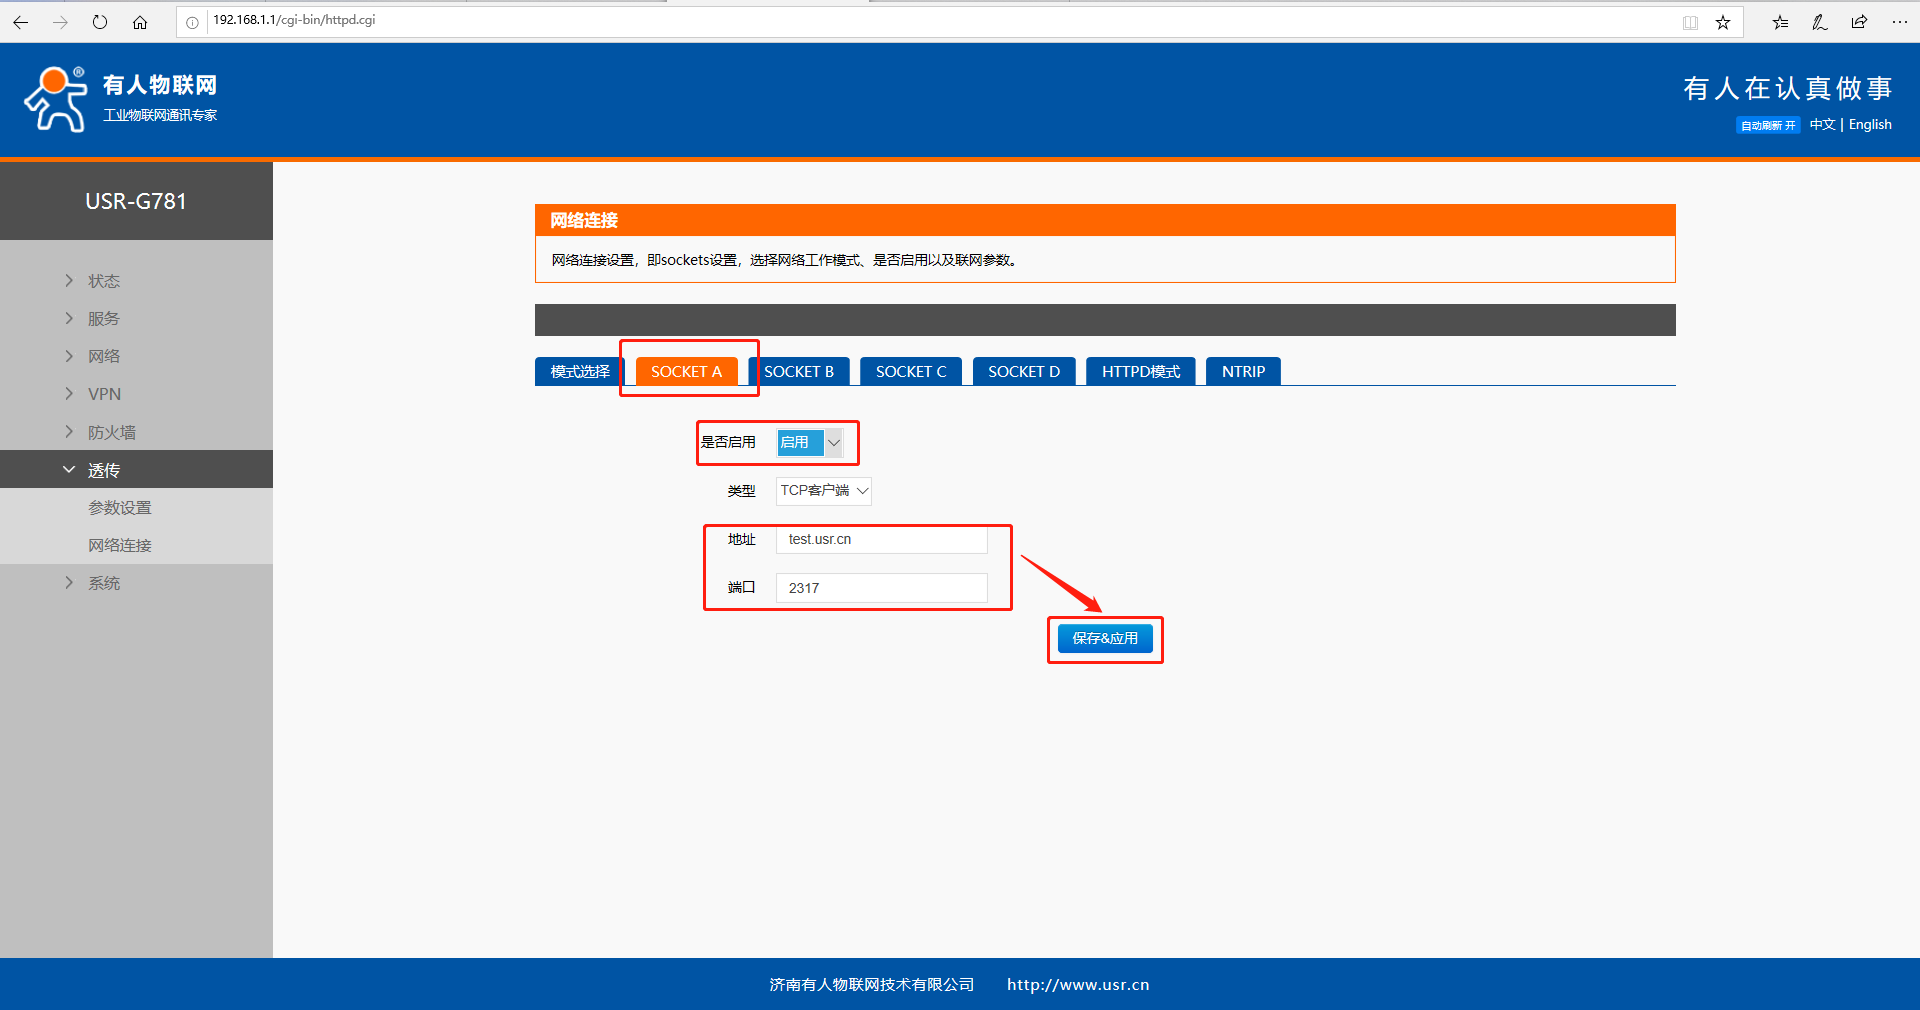This screenshot has width=1920, height=1010.
Task: Expand the 状态 sidebar section
Action: tap(103, 281)
